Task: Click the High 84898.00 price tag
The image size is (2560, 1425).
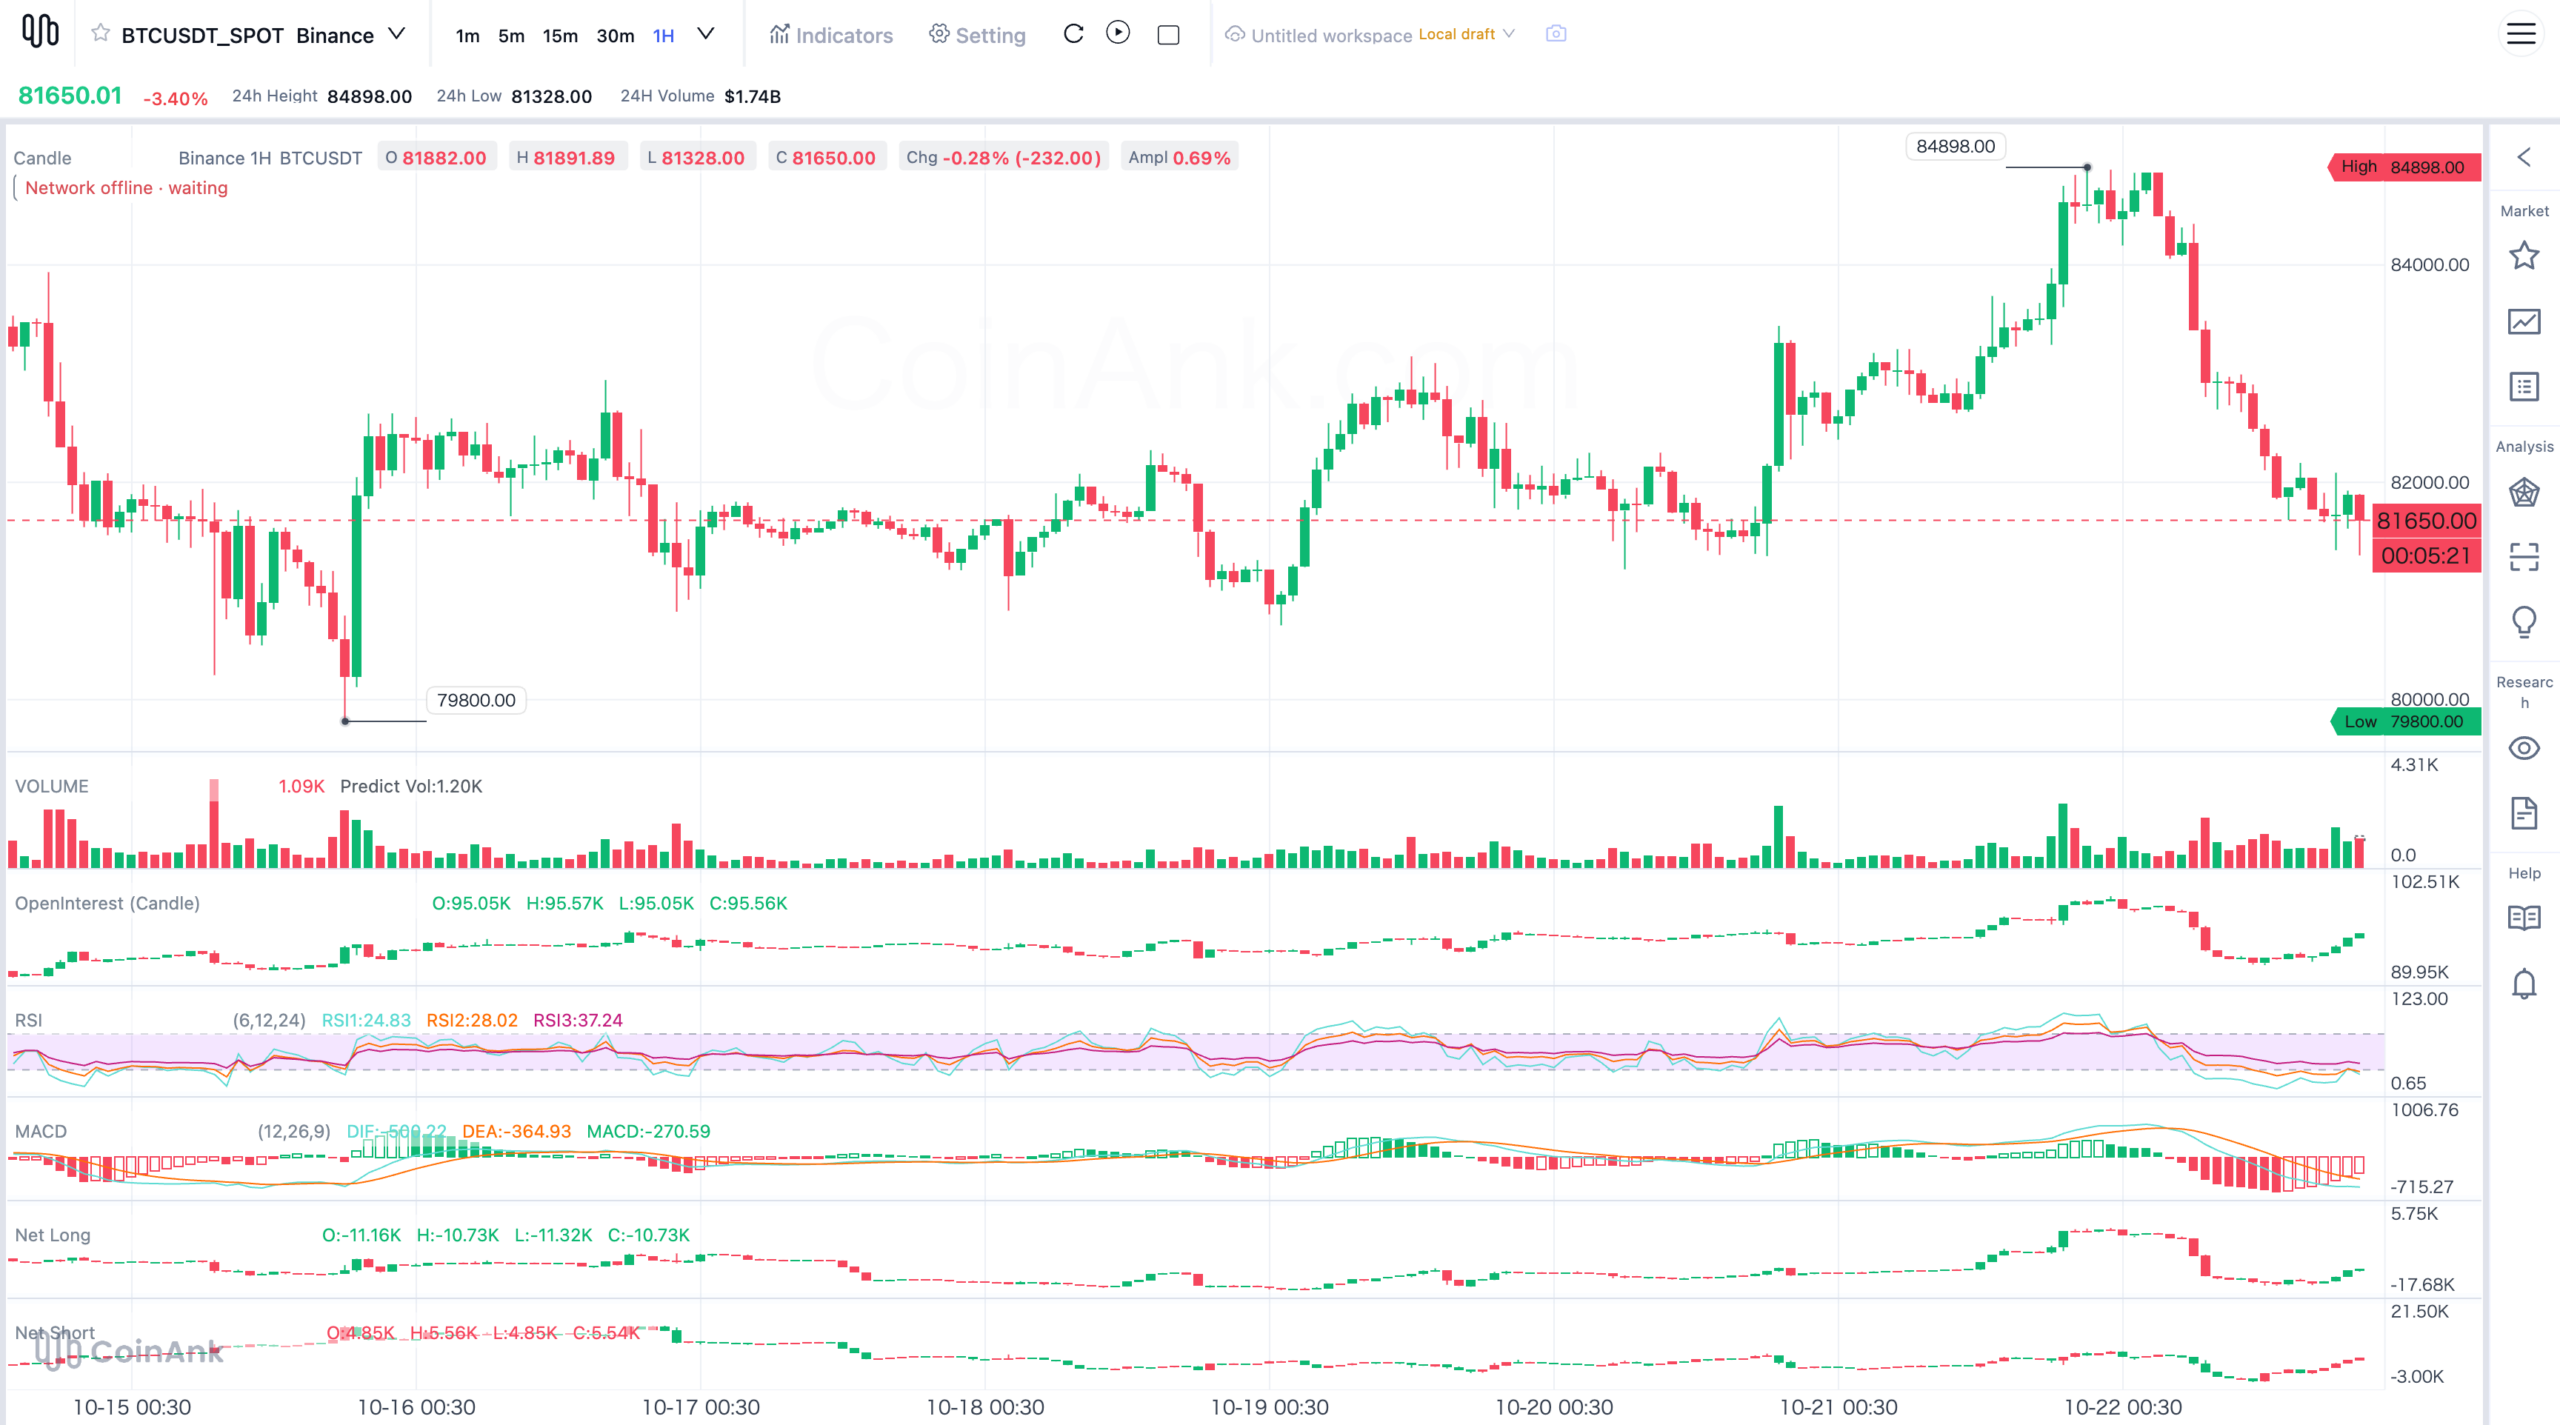Action: pyautogui.click(x=2404, y=167)
